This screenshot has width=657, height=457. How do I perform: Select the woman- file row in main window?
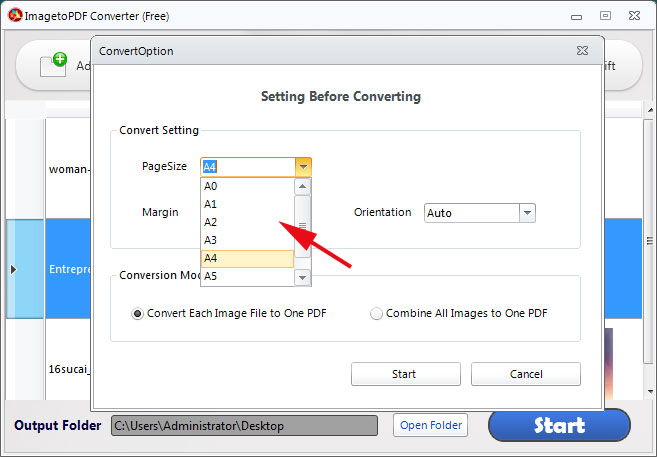click(68, 169)
